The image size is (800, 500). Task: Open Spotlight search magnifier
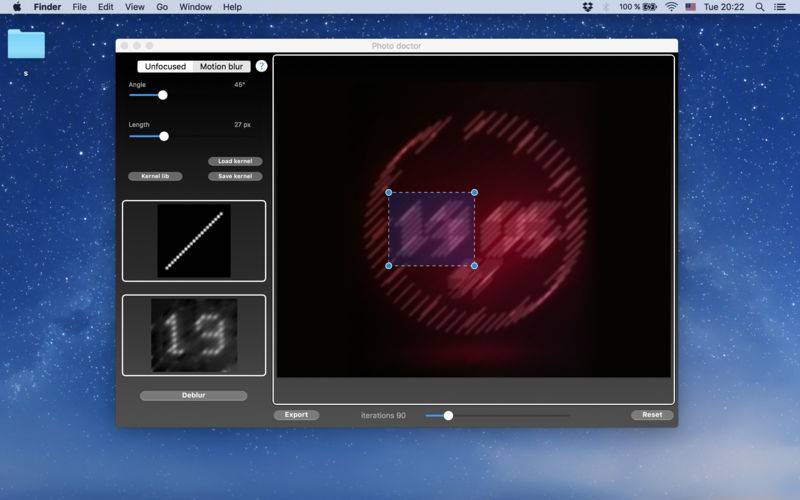coord(760,7)
